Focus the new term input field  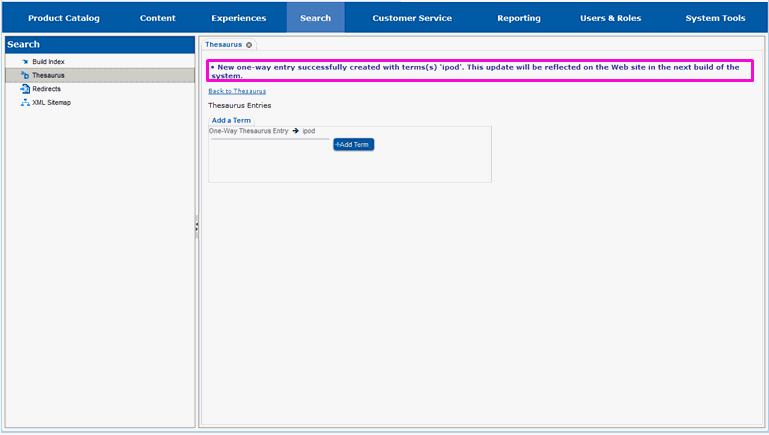[x=270, y=144]
